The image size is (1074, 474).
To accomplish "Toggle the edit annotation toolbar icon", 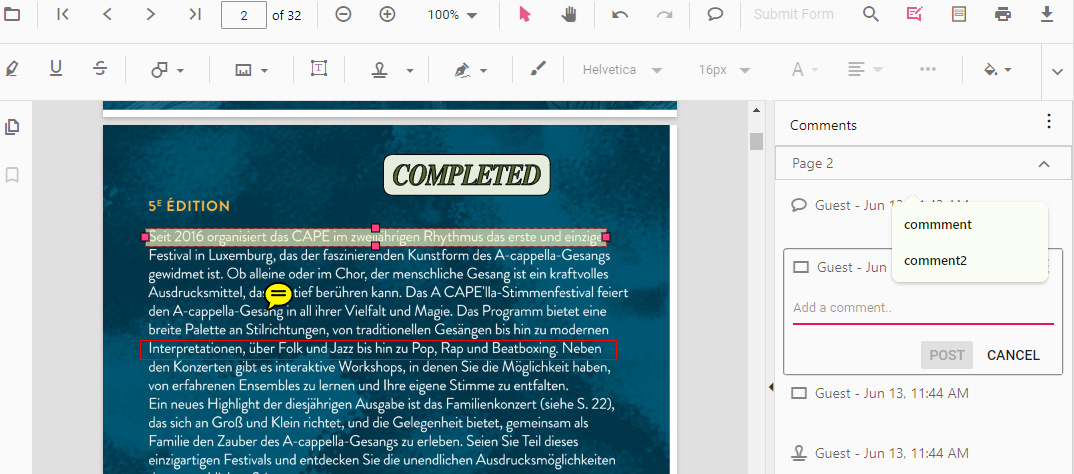I will click(914, 14).
